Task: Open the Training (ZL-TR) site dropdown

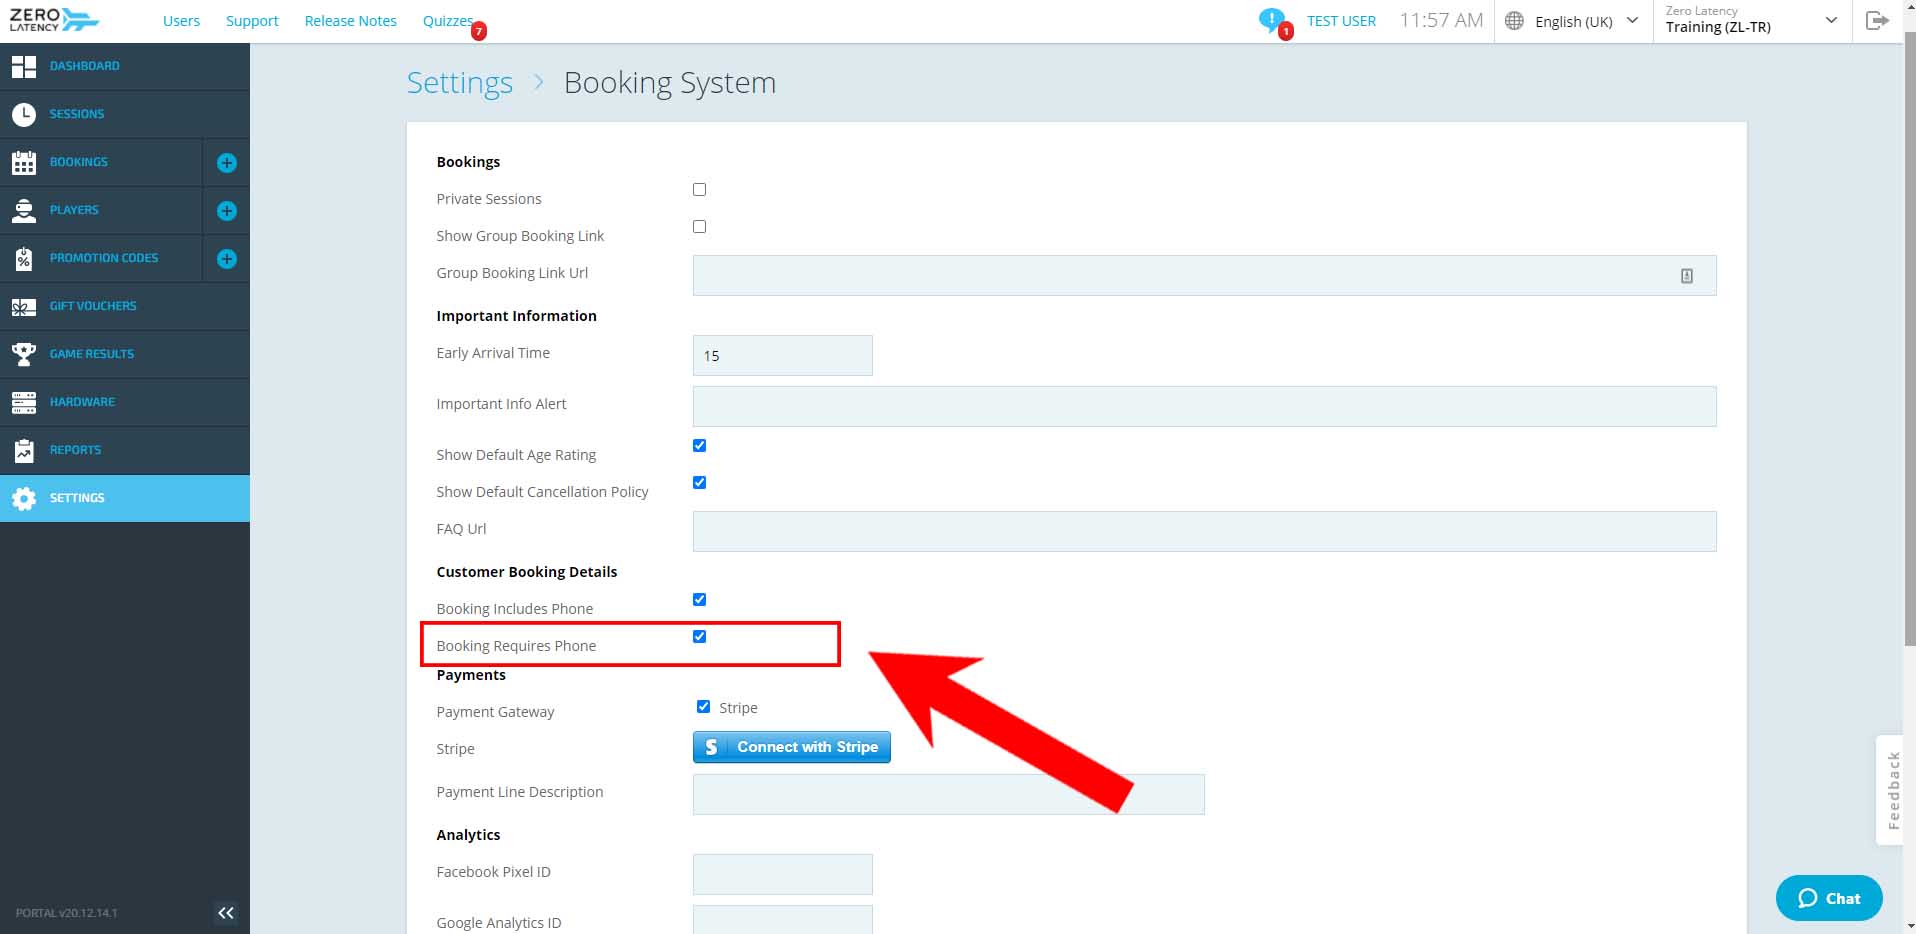Action: click(1752, 21)
